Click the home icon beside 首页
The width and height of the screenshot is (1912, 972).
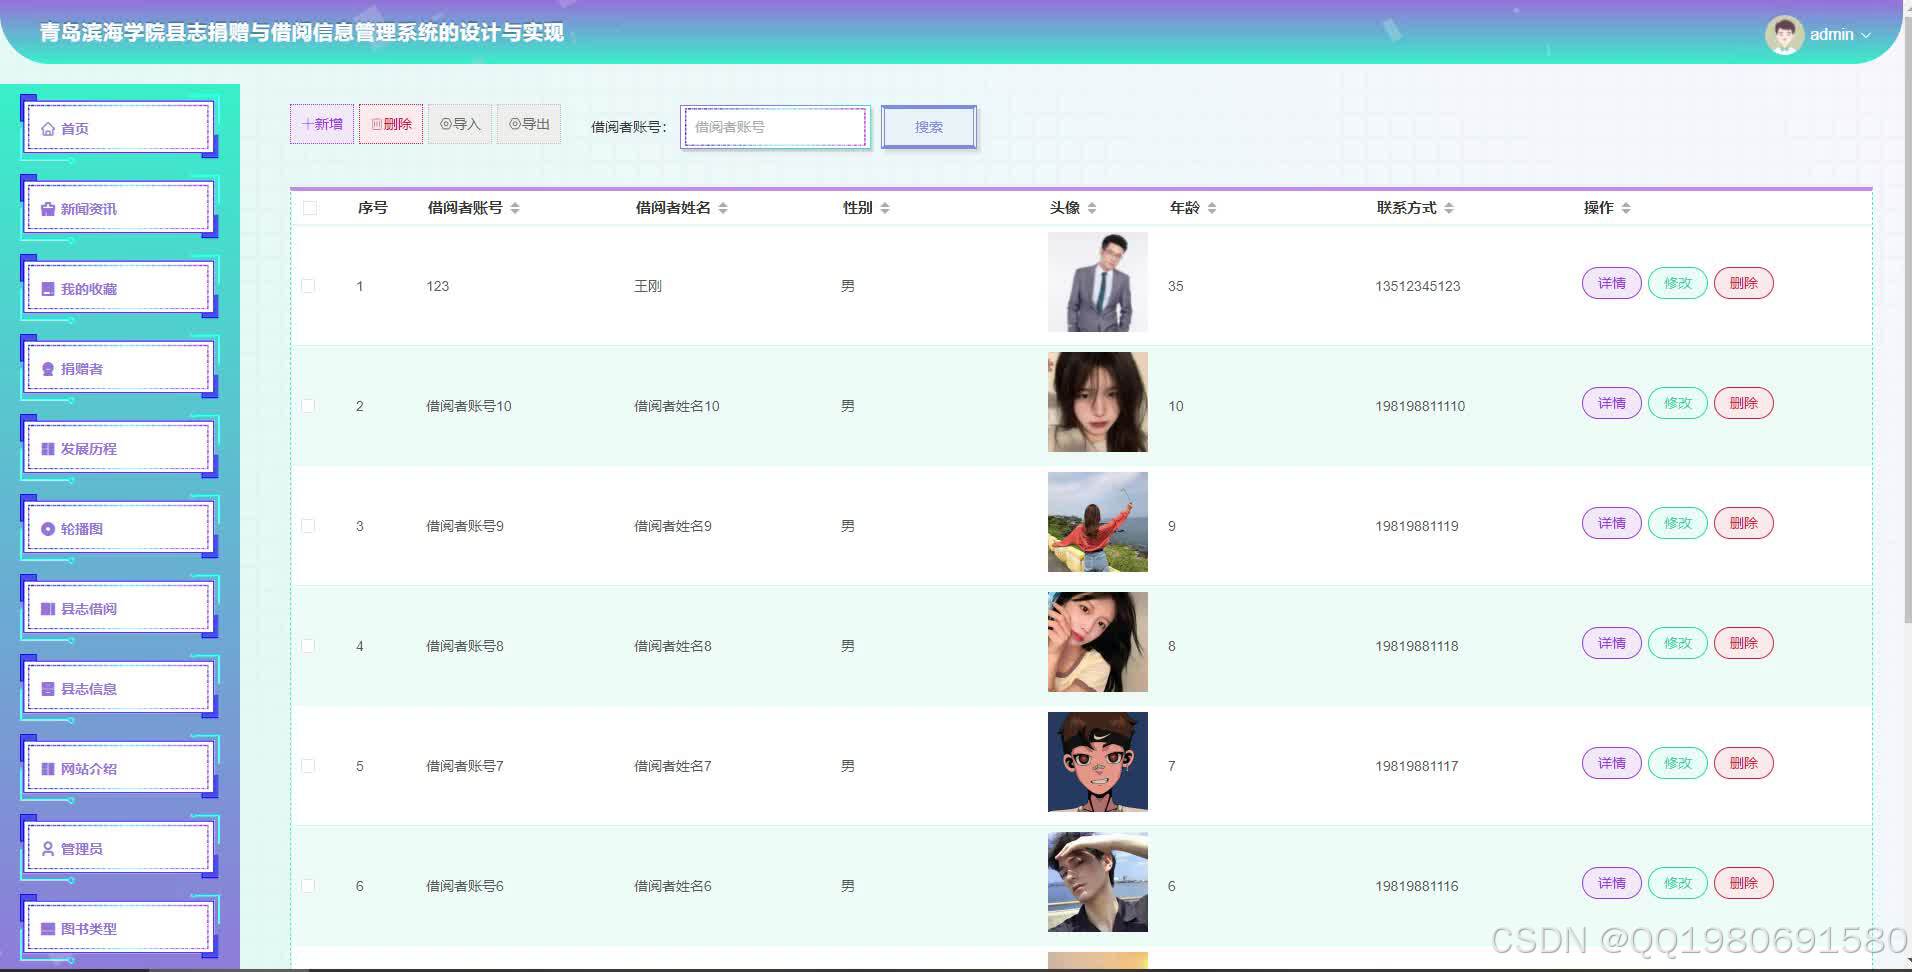[48, 129]
